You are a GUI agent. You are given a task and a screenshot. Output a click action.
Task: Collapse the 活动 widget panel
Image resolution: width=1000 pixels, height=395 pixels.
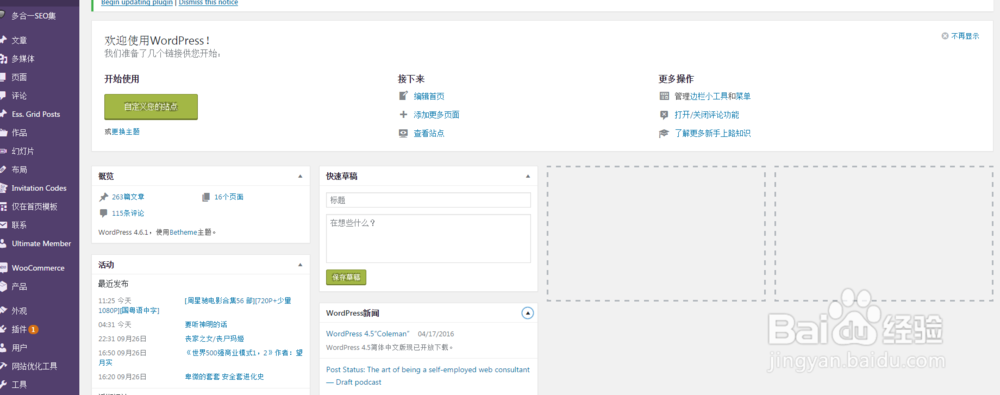coord(300,264)
